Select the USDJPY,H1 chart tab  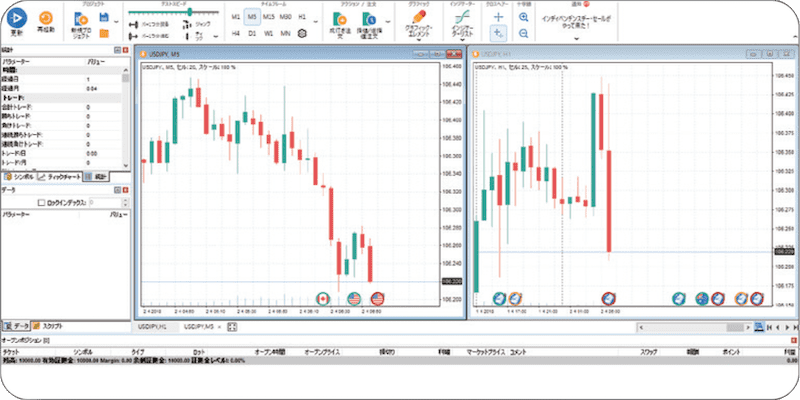click(x=150, y=326)
